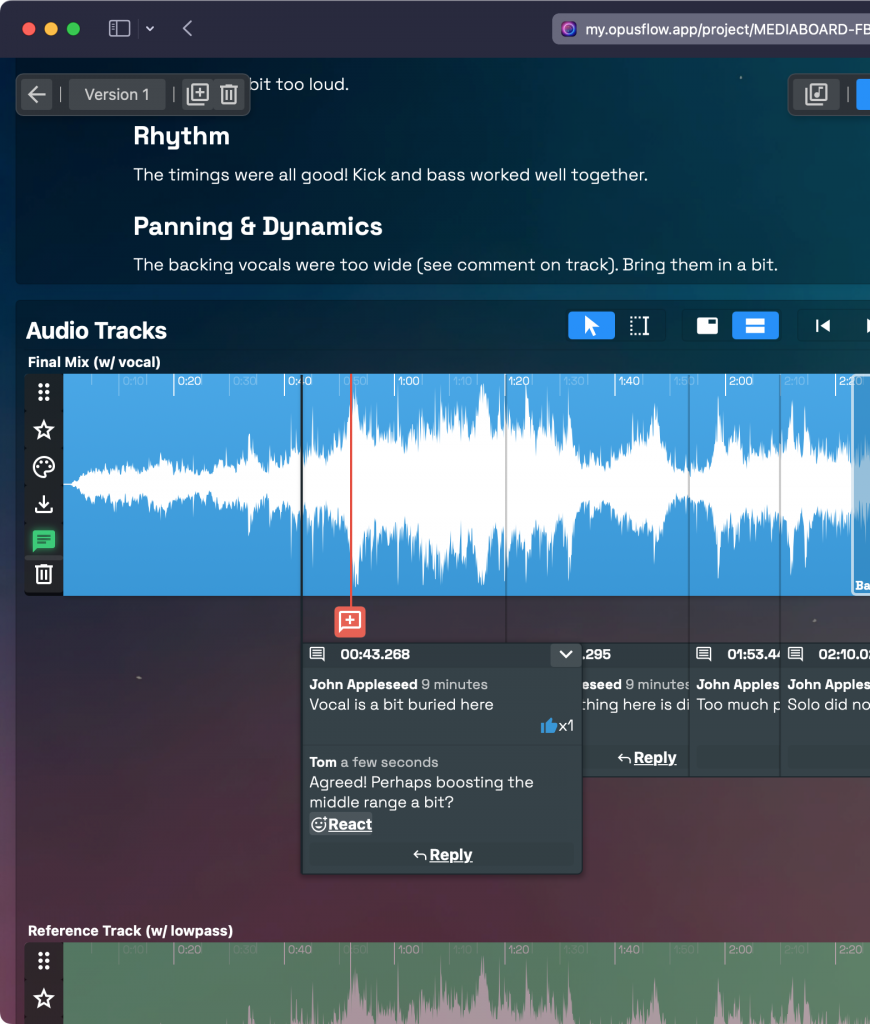Open the sidebar layout dropdown chevron
870x1024 pixels.
(x=150, y=29)
